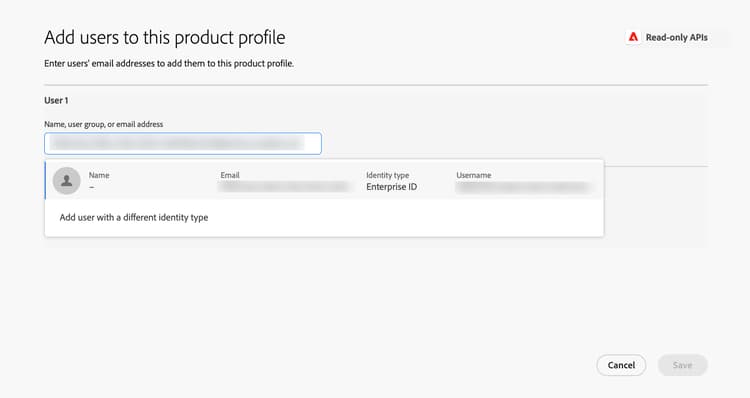The width and height of the screenshot is (750, 398).
Task: Choose Add user with a different identity type
Action: (x=134, y=217)
